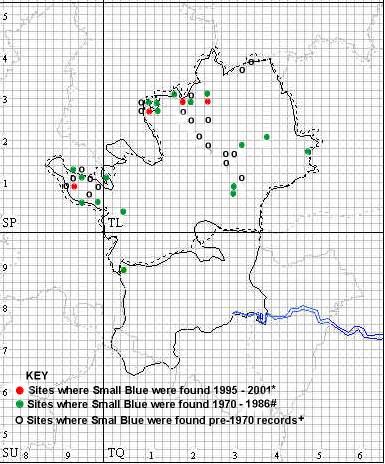Click the green dot on the county's eastern border
The image size is (385, 464).
pos(308,152)
